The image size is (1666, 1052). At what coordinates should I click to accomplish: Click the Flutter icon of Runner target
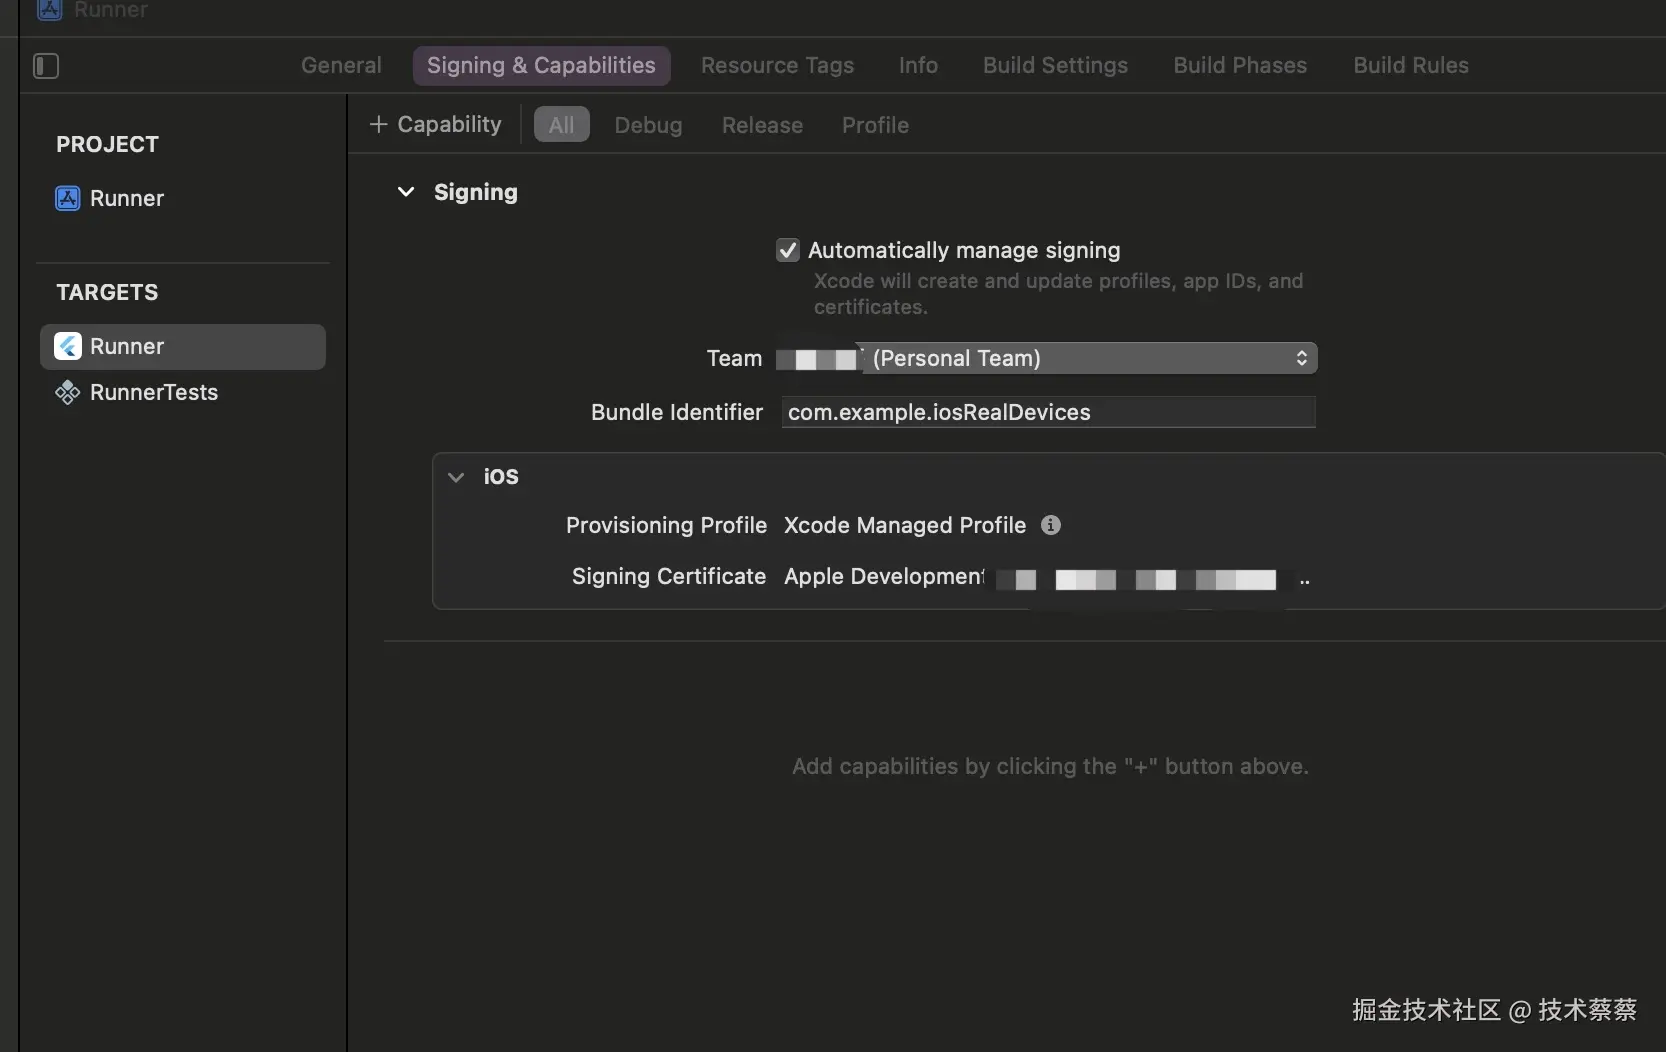click(x=67, y=346)
